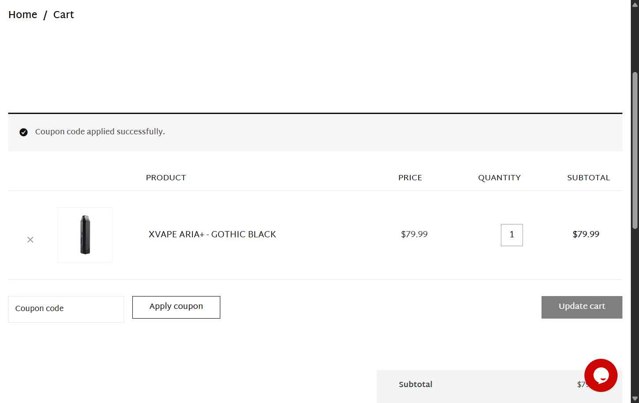This screenshot has width=639, height=403.
Task: Click the Update cart button
Action: tap(582, 307)
